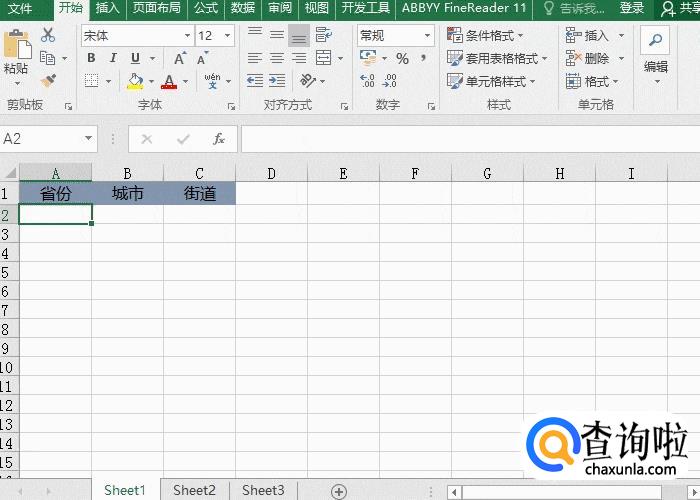The width and height of the screenshot is (700, 500).
Task: Click the 登录 sign-in link
Action: [632, 8]
